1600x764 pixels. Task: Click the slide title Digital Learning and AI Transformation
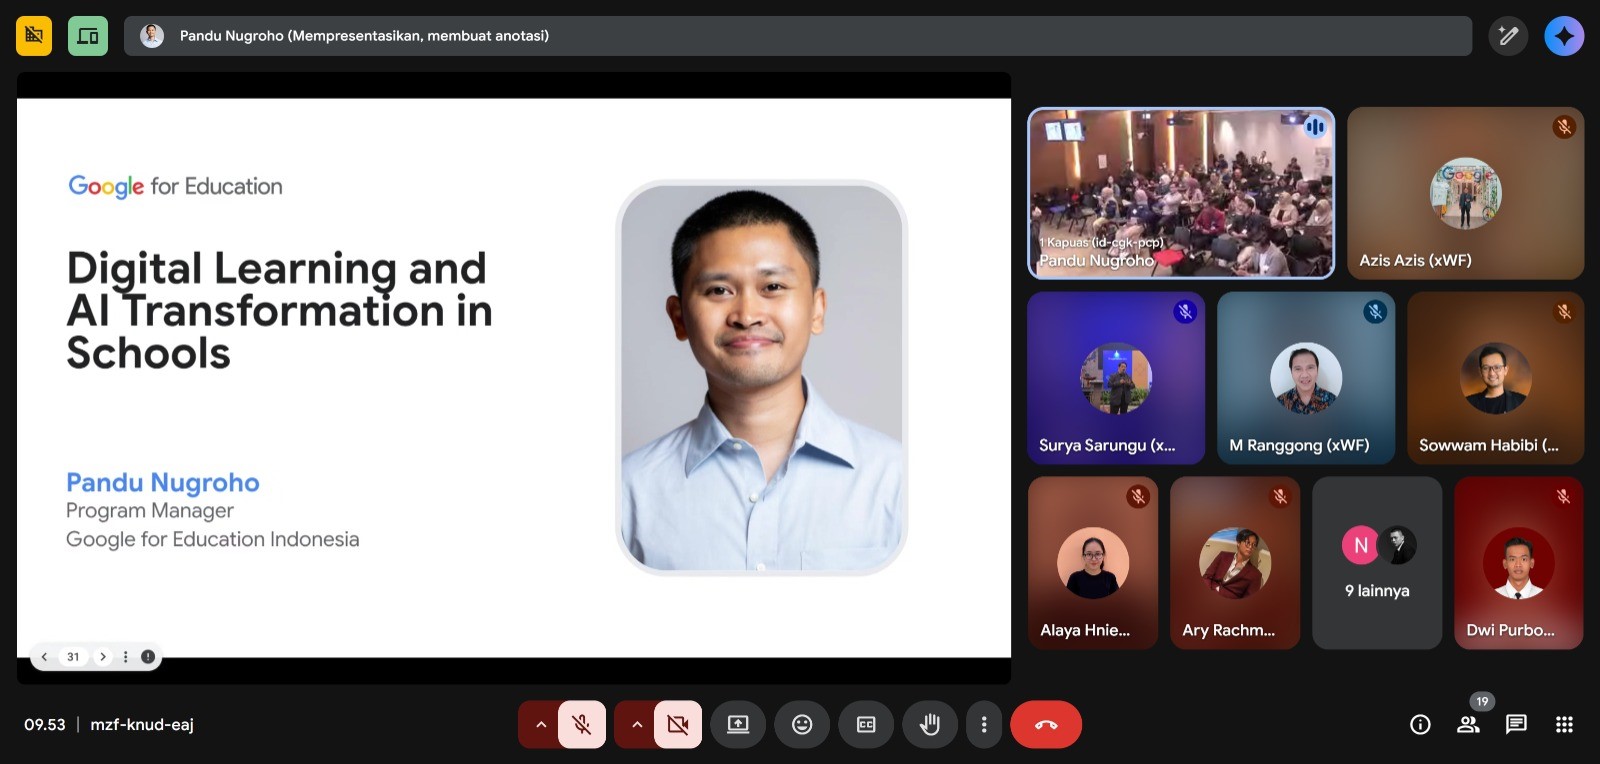click(280, 311)
